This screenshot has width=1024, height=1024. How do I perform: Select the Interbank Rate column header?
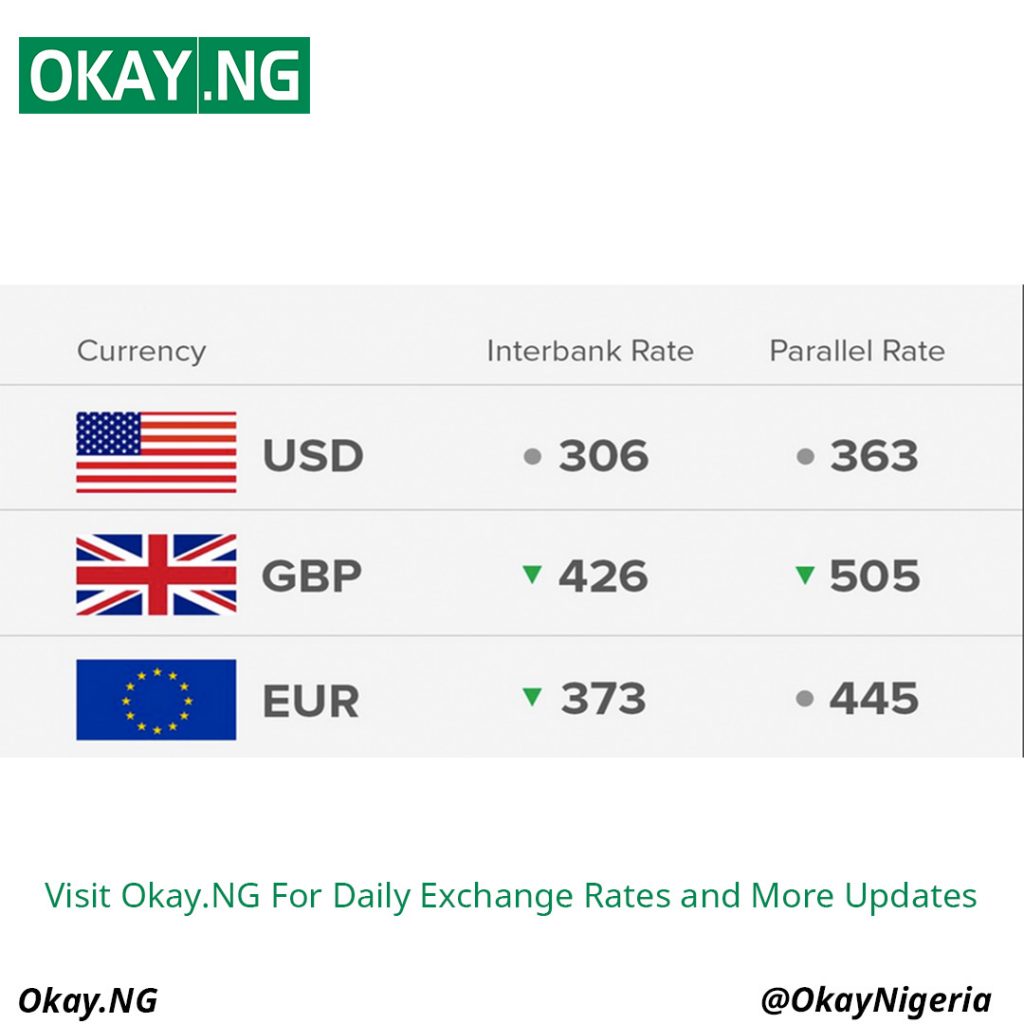pos(589,351)
